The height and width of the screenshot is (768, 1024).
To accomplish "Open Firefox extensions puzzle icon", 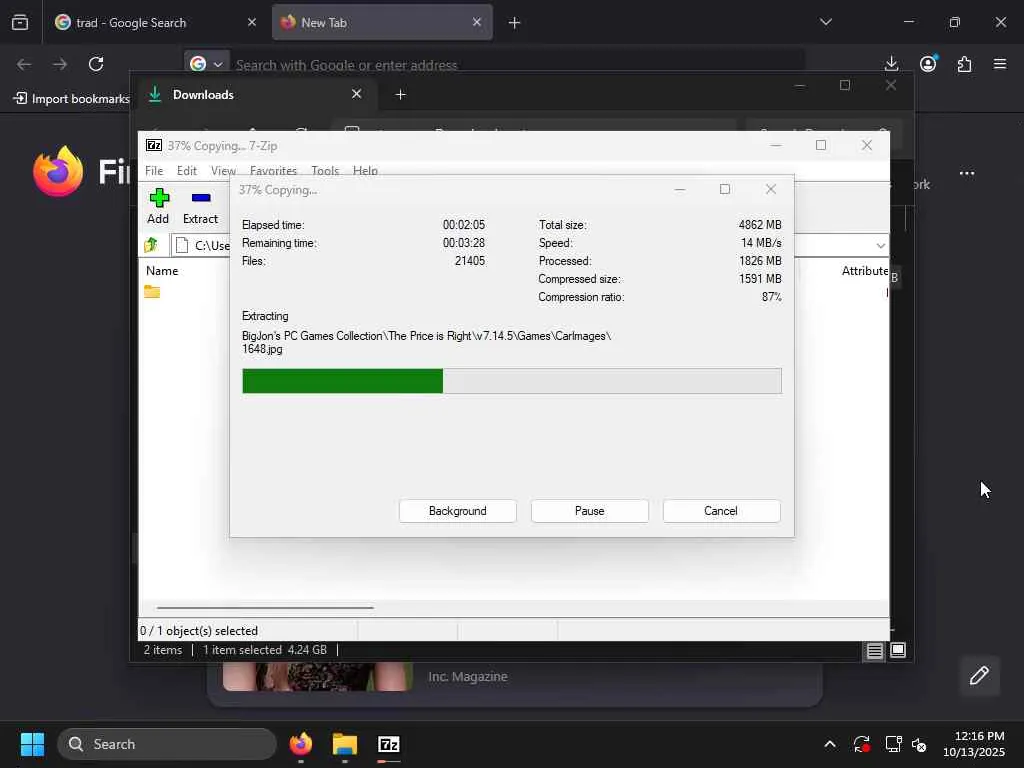I will [964, 64].
